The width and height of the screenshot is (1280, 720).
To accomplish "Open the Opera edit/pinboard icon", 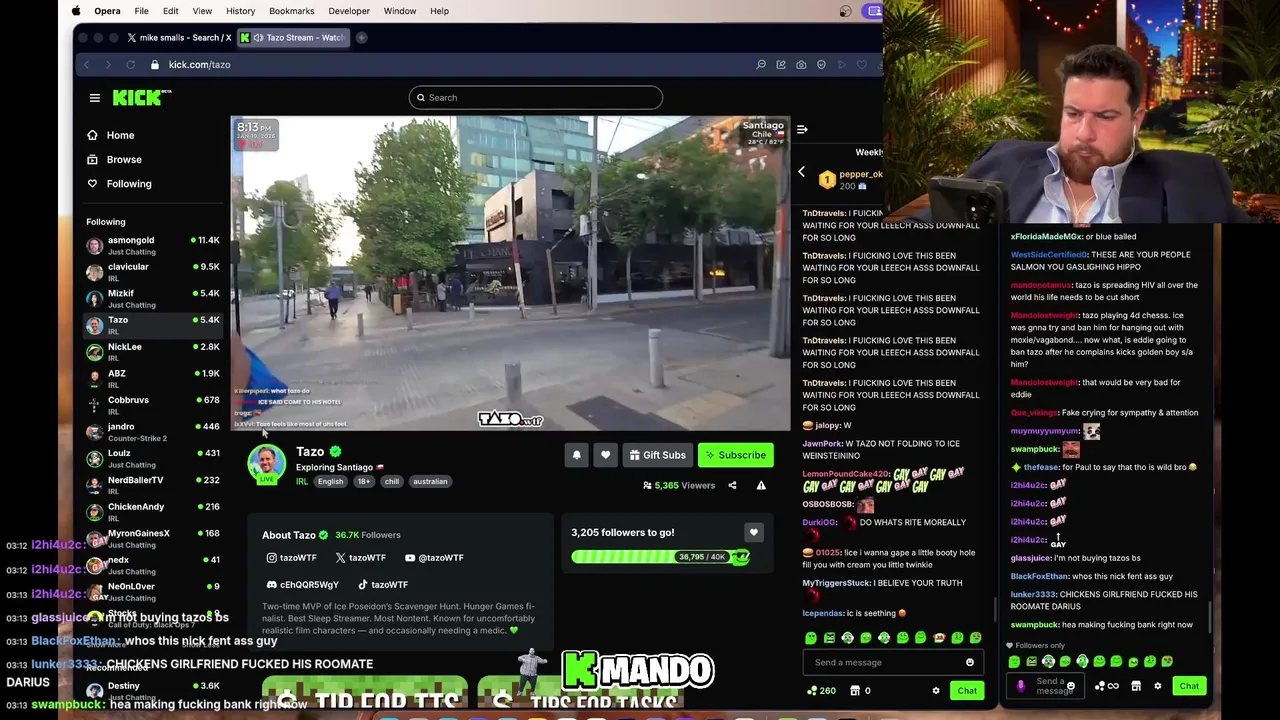I will tap(781, 65).
